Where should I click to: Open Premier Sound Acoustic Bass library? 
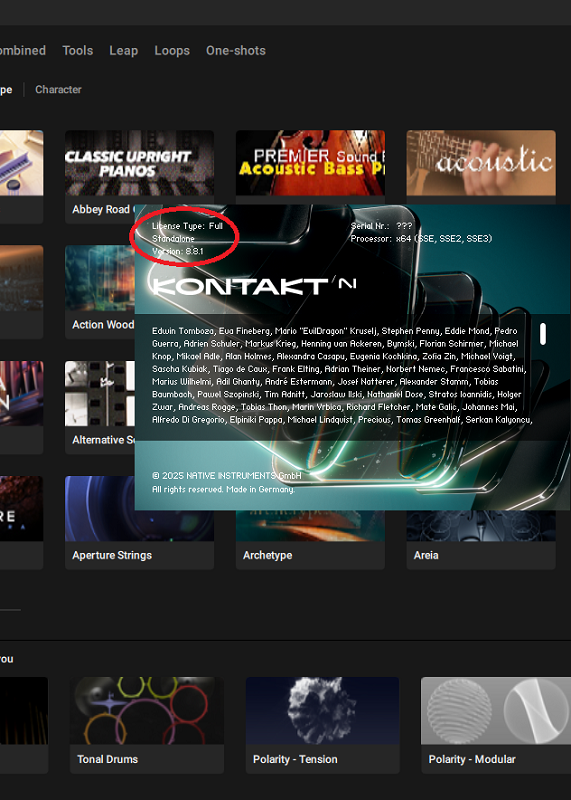click(x=310, y=163)
